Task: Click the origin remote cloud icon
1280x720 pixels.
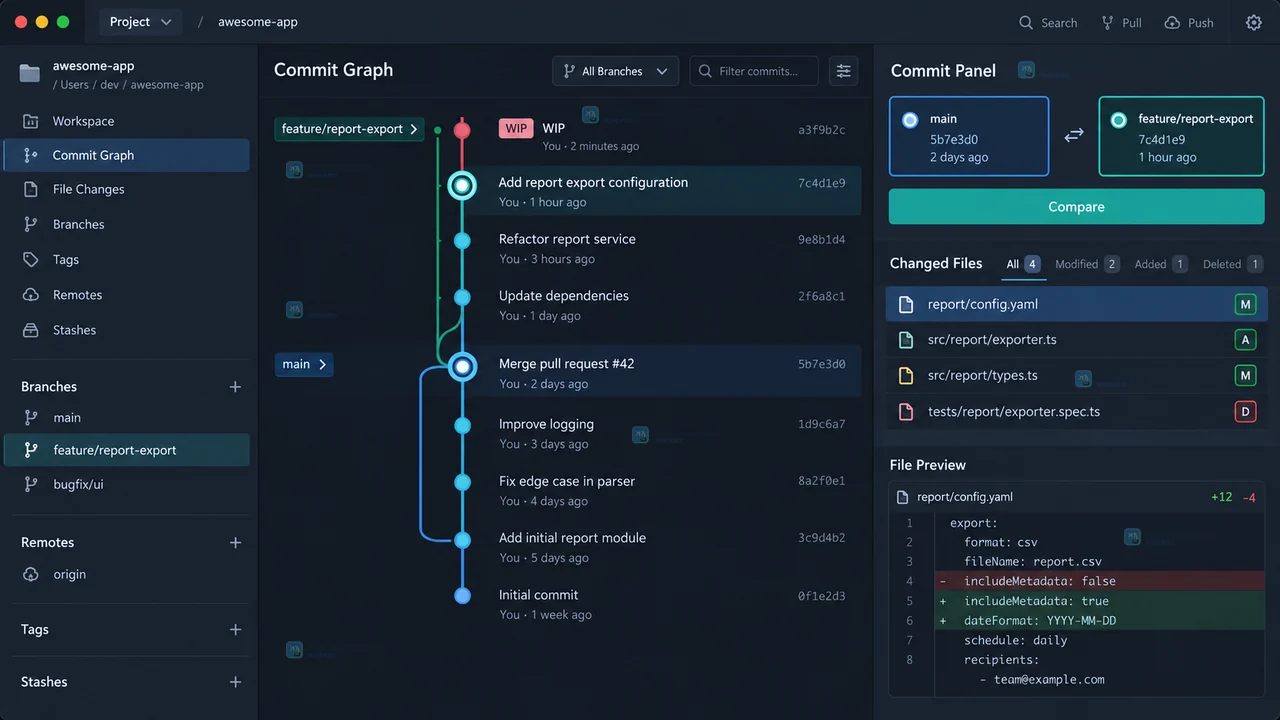Action: [x=31, y=574]
